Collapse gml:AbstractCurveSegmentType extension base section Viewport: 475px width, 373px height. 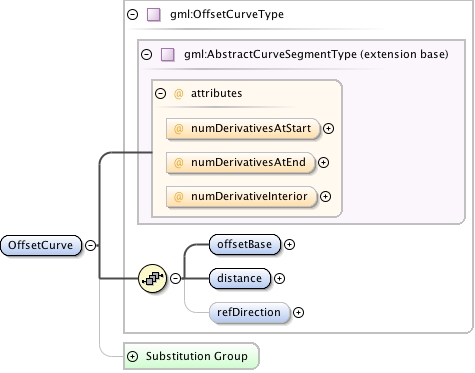[146, 54]
